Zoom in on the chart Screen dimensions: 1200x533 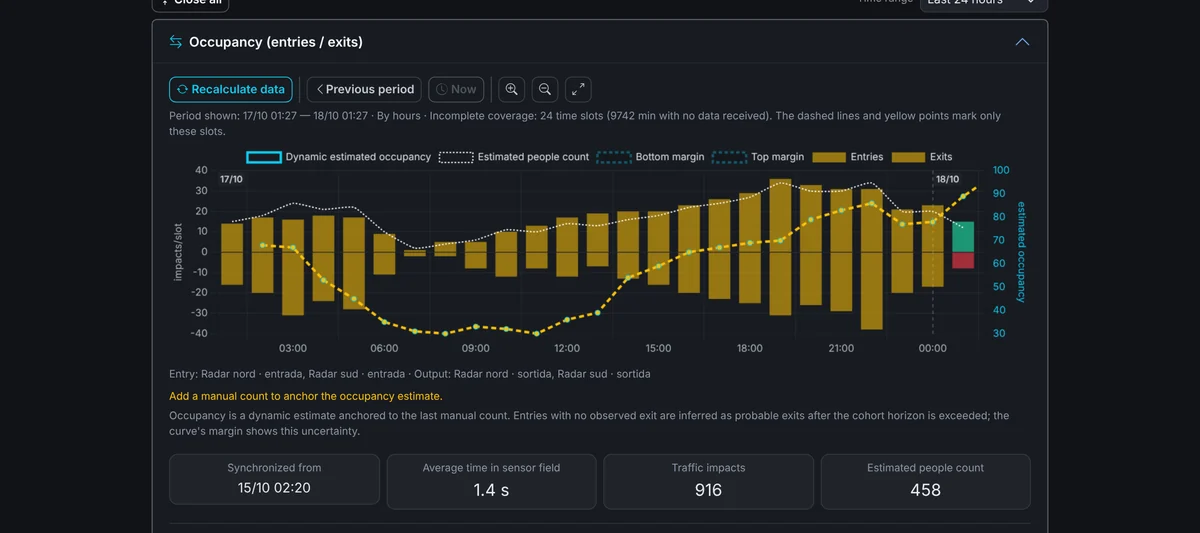click(511, 89)
